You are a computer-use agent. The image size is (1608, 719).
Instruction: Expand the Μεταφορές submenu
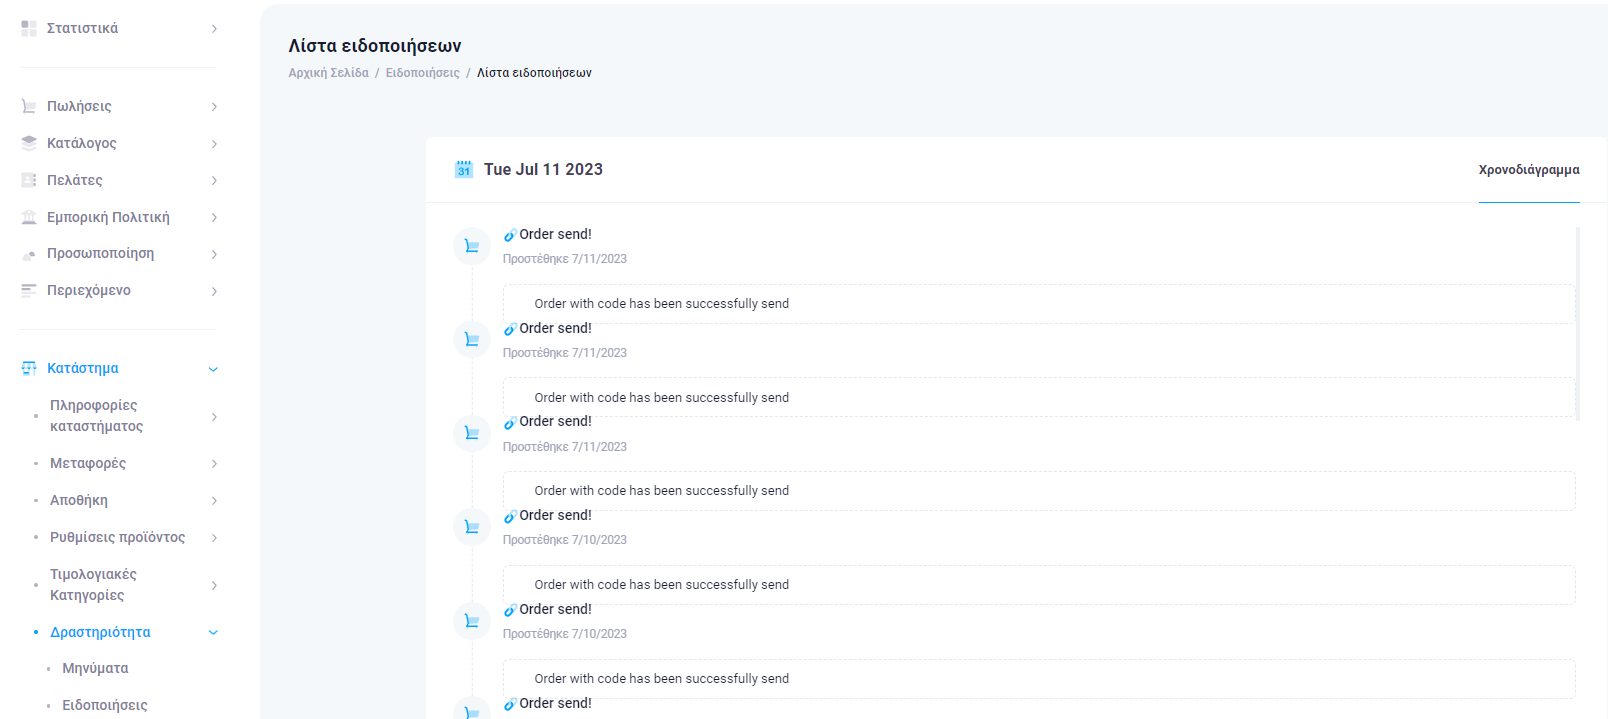click(x=214, y=464)
